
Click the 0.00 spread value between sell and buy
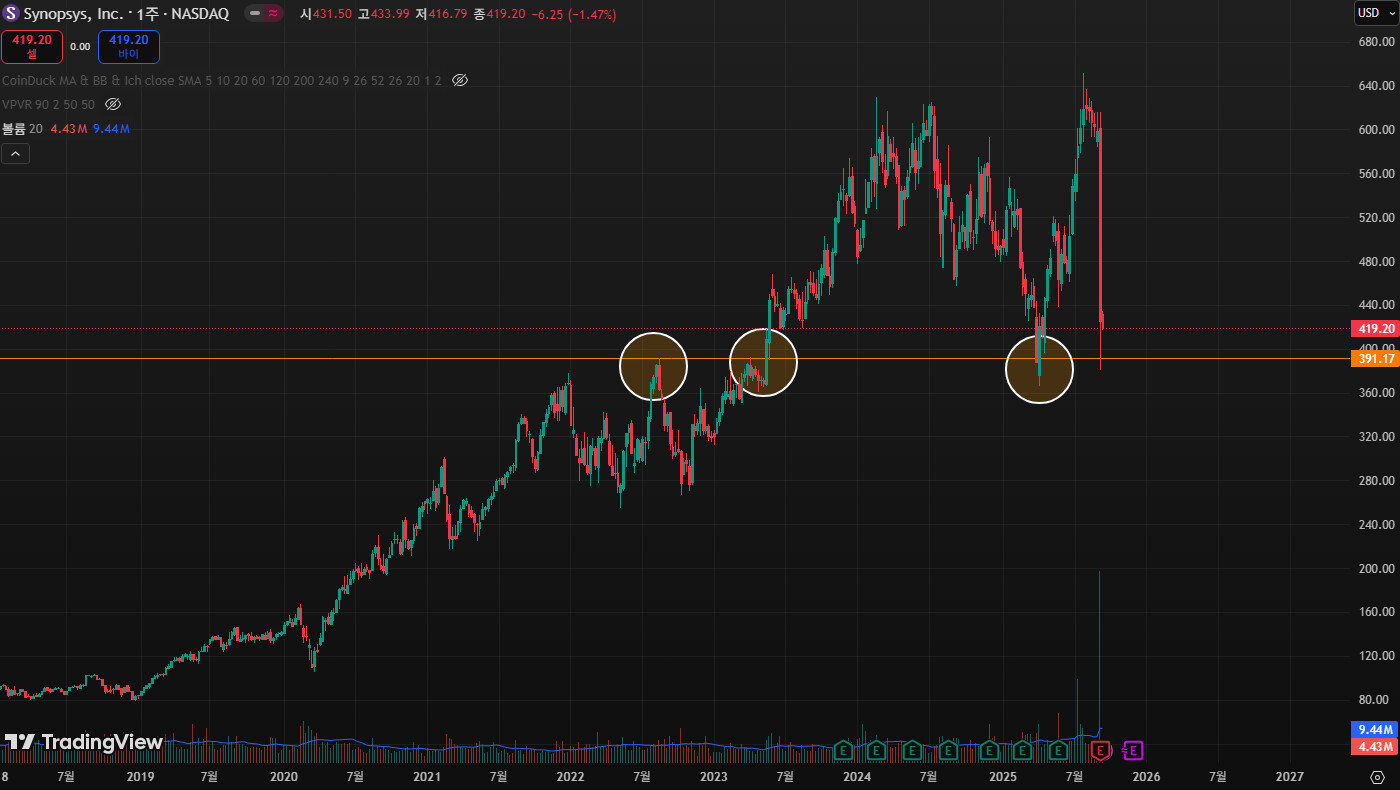(80, 46)
